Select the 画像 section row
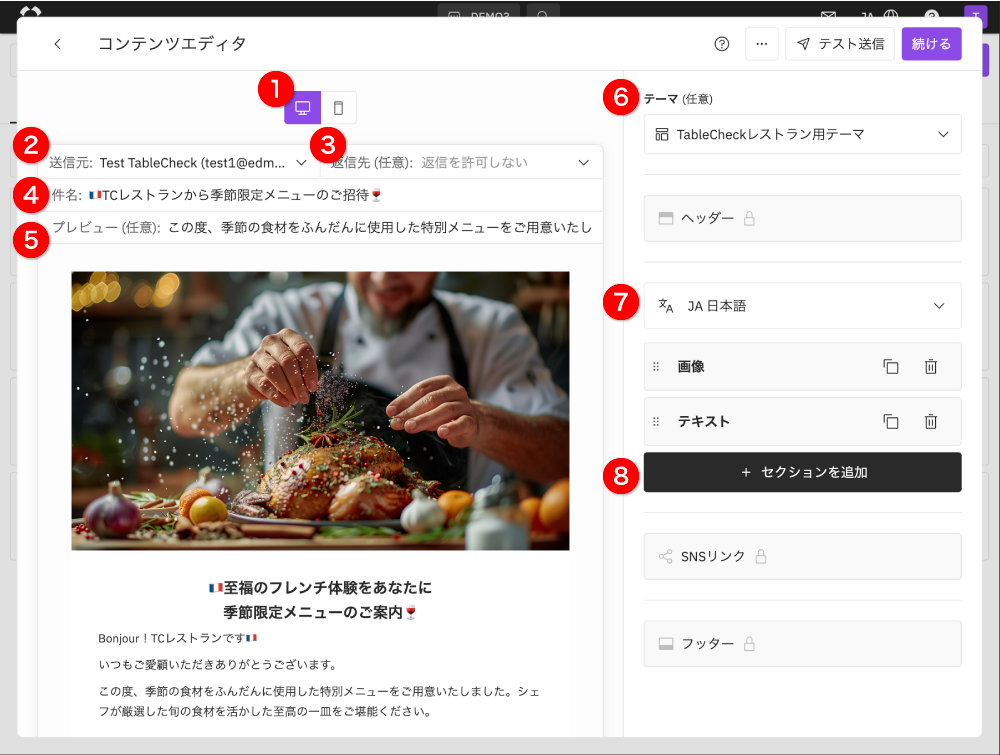Screen dimensions: 1000x755 (802, 367)
